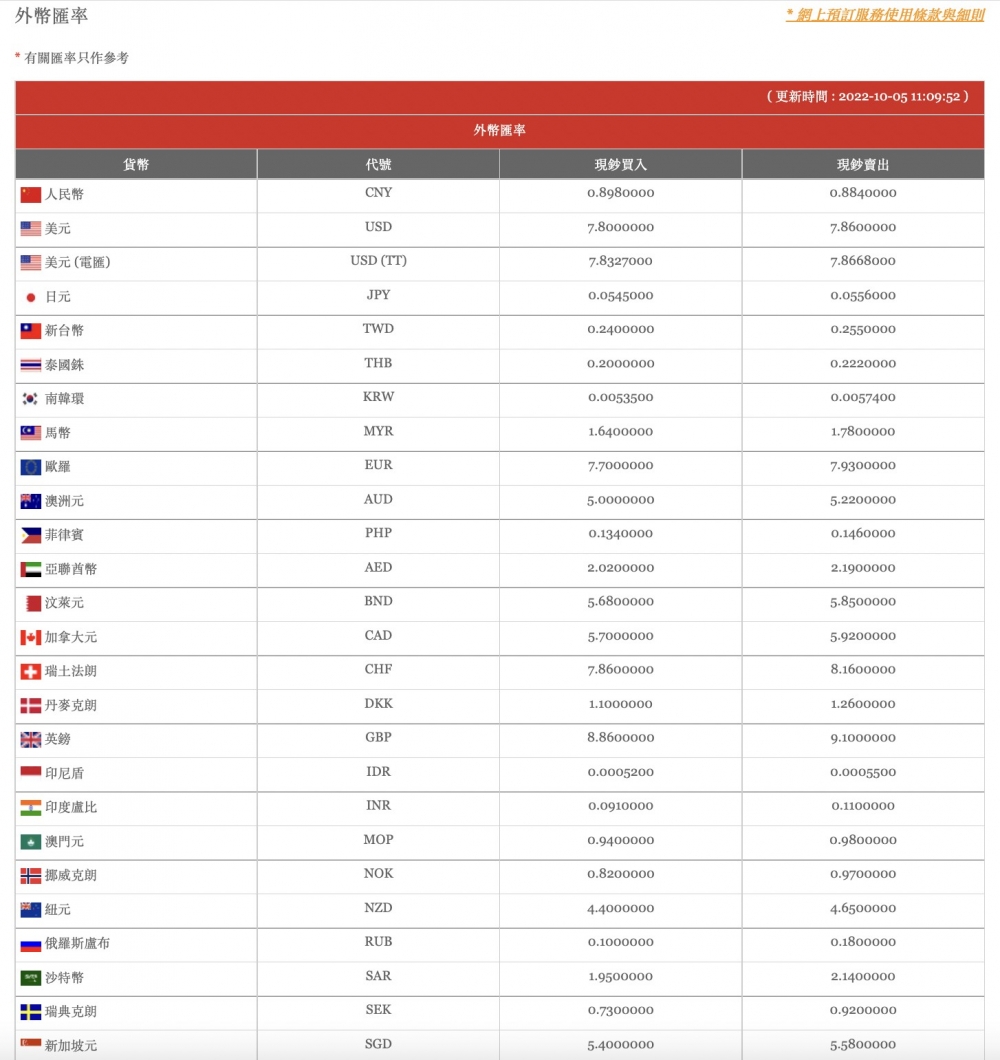Select the USD (TT) exchange rate row

(500, 262)
